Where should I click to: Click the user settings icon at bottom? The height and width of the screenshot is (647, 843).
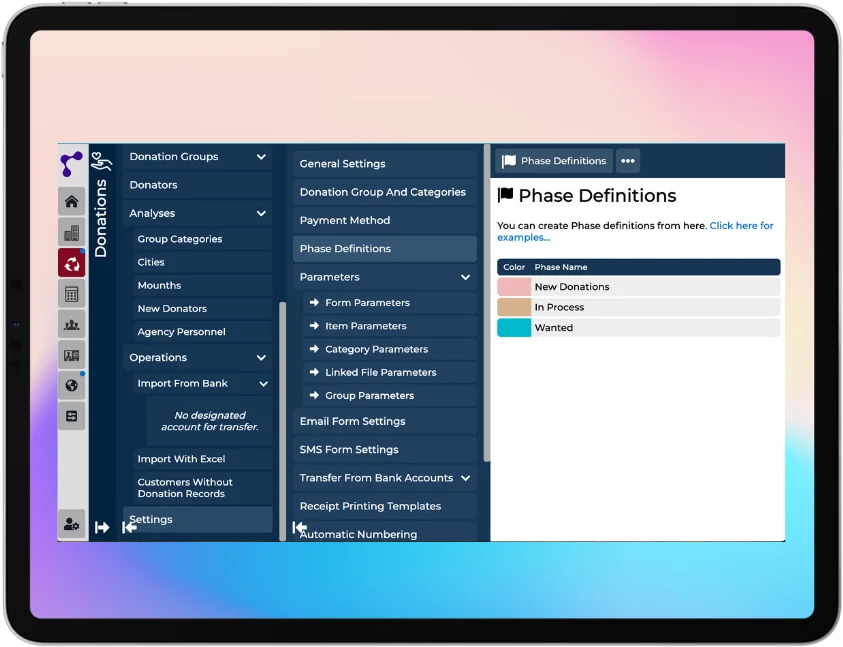point(71,524)
